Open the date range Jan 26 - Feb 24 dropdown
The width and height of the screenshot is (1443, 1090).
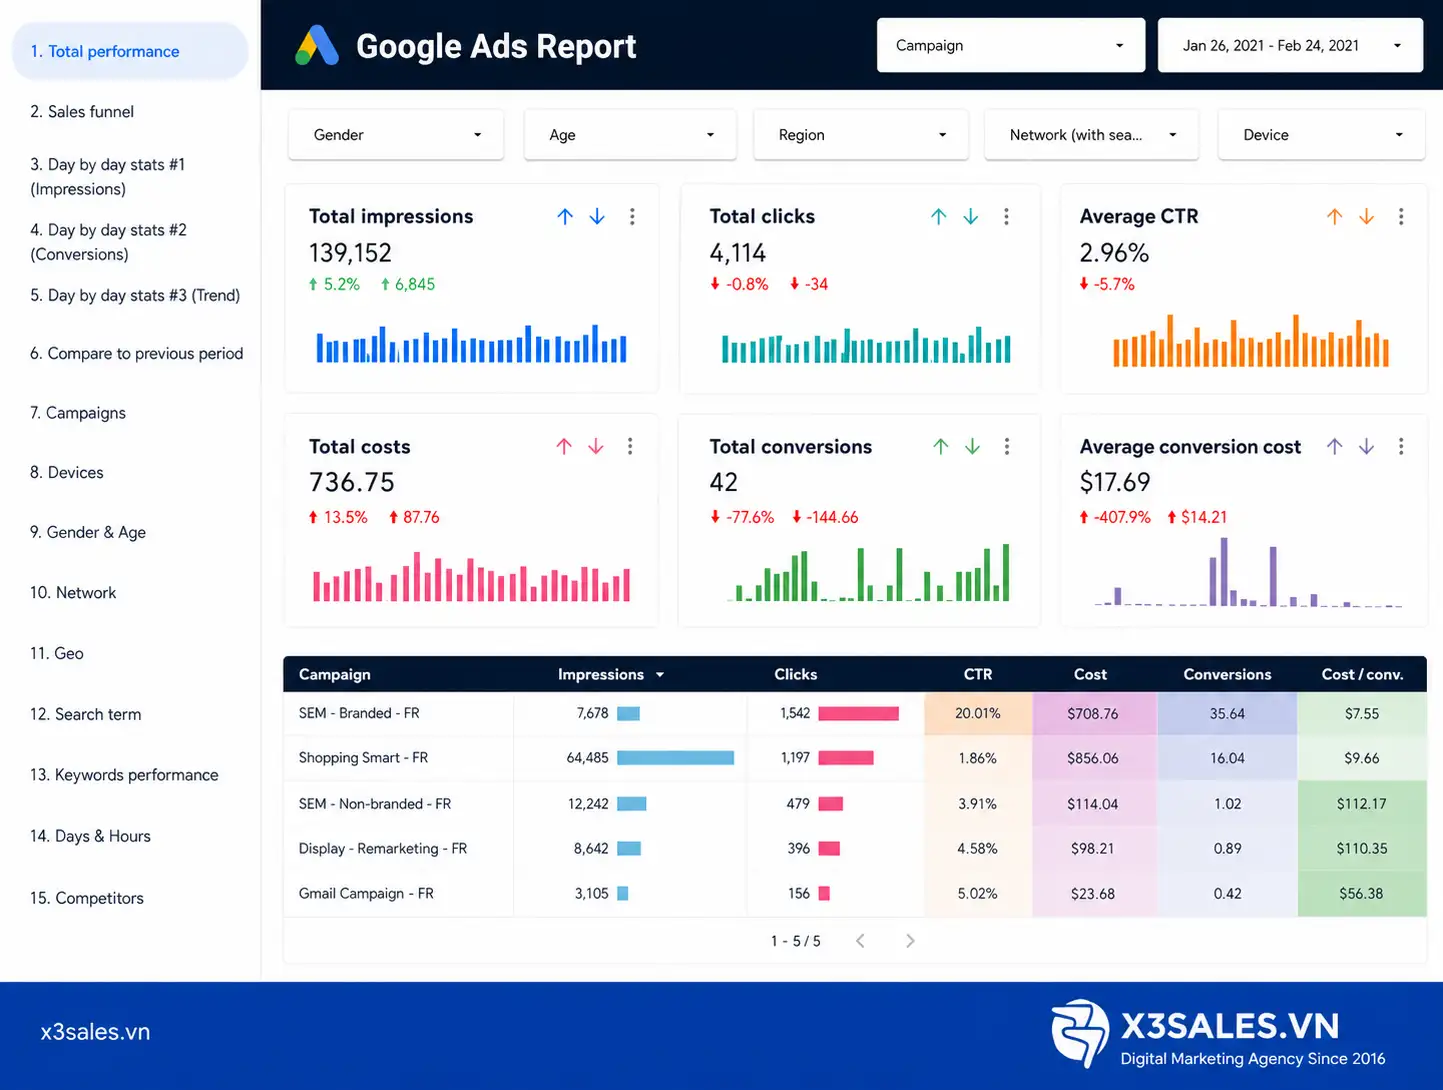1290,45
